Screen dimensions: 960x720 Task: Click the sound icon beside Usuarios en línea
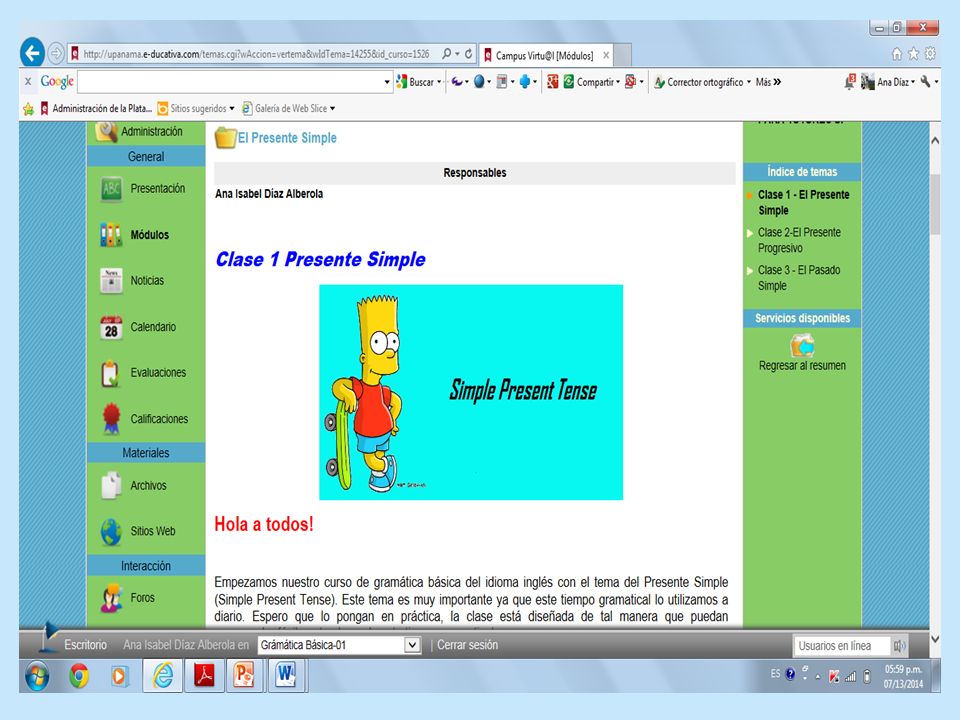click(899, 645)
